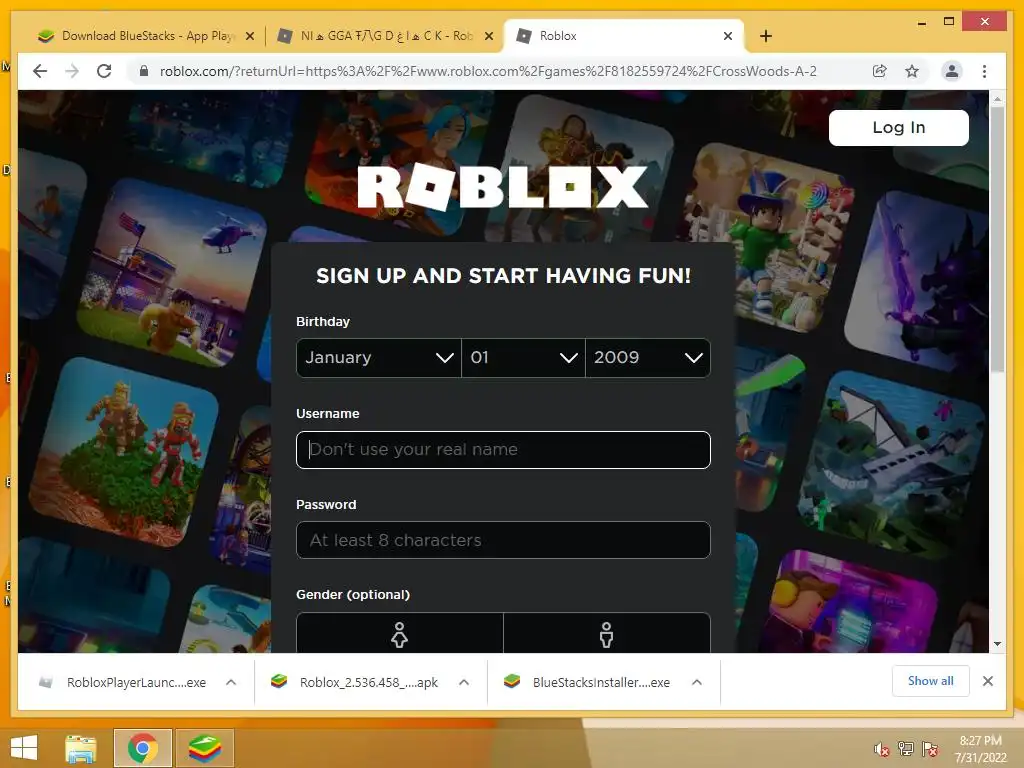Close the Roblox game page tab

click(x=488, y=36)
